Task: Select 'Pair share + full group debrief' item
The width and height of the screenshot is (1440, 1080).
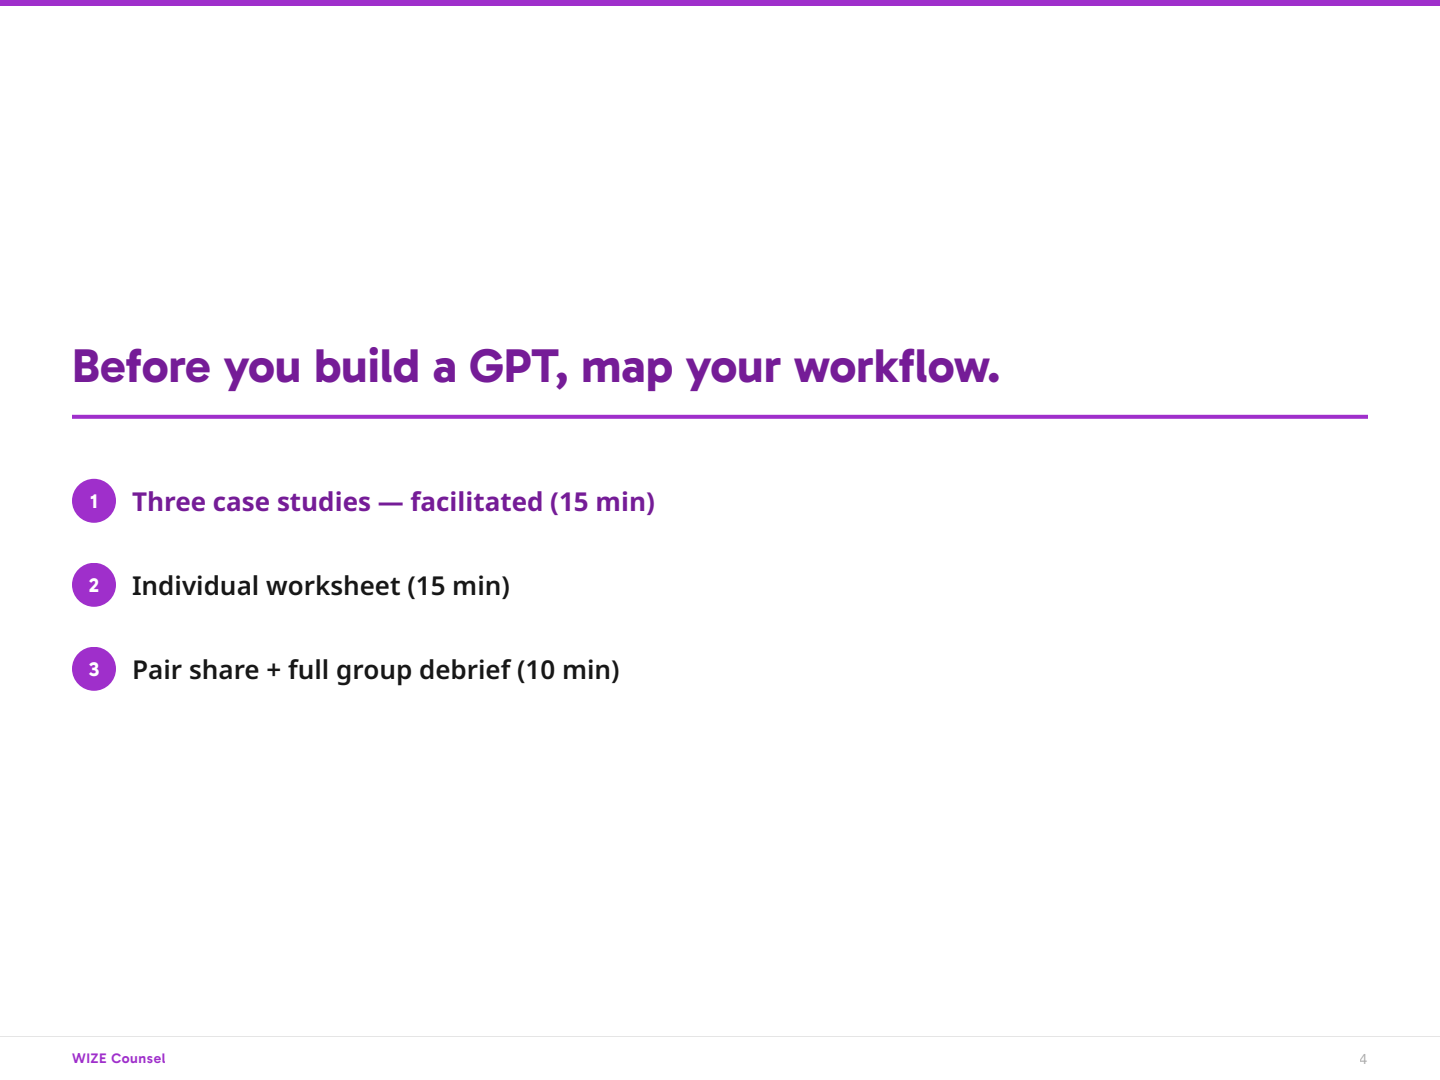Action: (375, 670)
